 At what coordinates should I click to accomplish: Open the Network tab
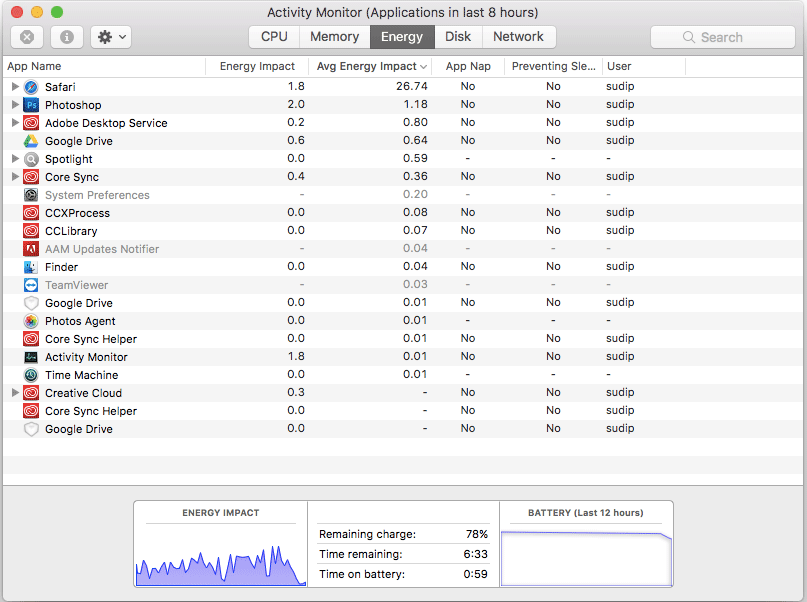(518, 37)
